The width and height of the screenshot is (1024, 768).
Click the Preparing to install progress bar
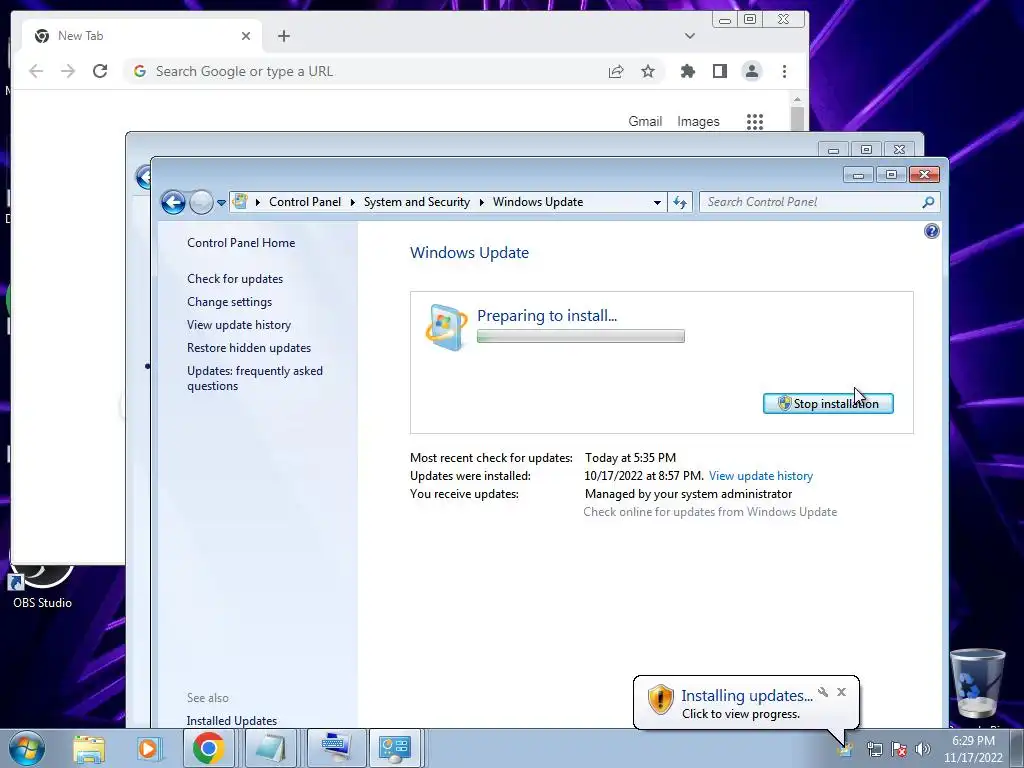(581, 336)
